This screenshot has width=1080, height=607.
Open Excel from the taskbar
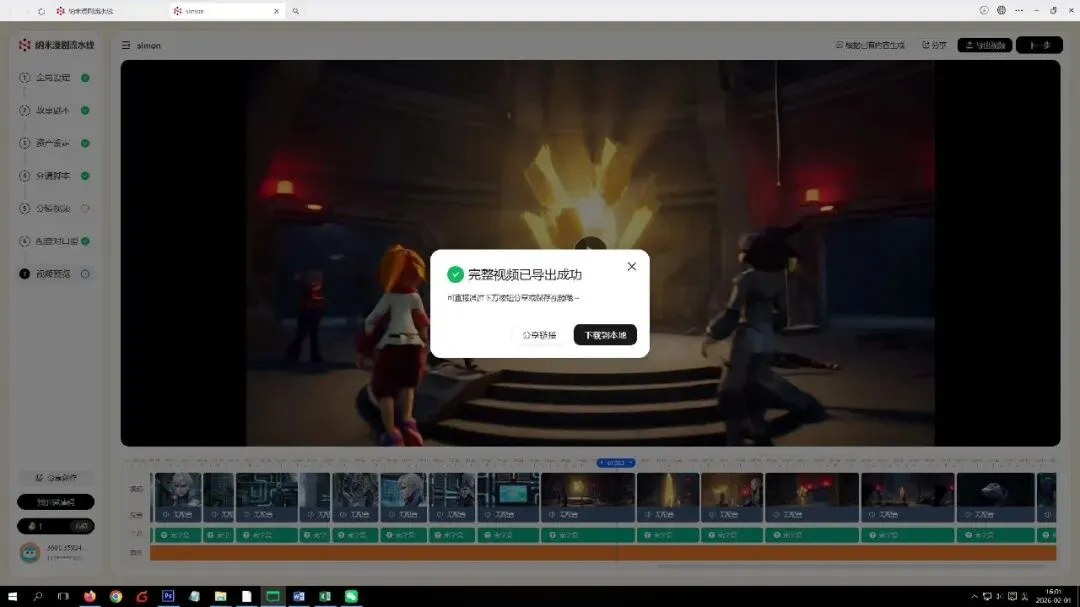[325, 597]
